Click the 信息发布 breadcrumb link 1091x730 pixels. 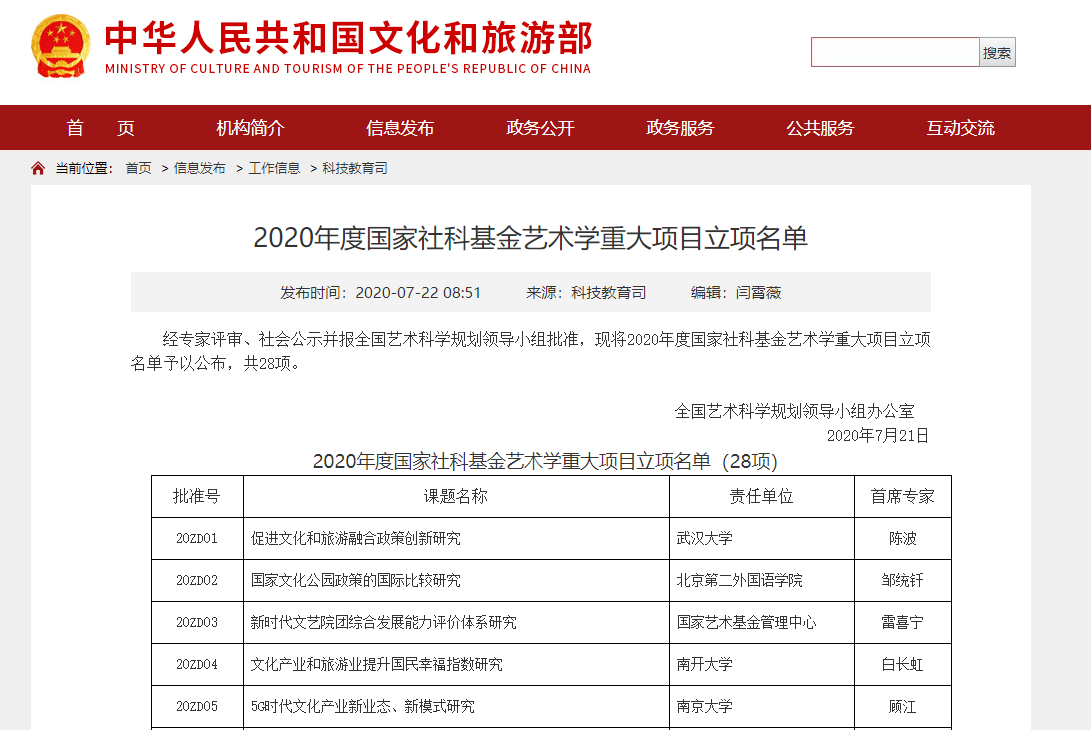pyautogui.click(x=199, y=168)
